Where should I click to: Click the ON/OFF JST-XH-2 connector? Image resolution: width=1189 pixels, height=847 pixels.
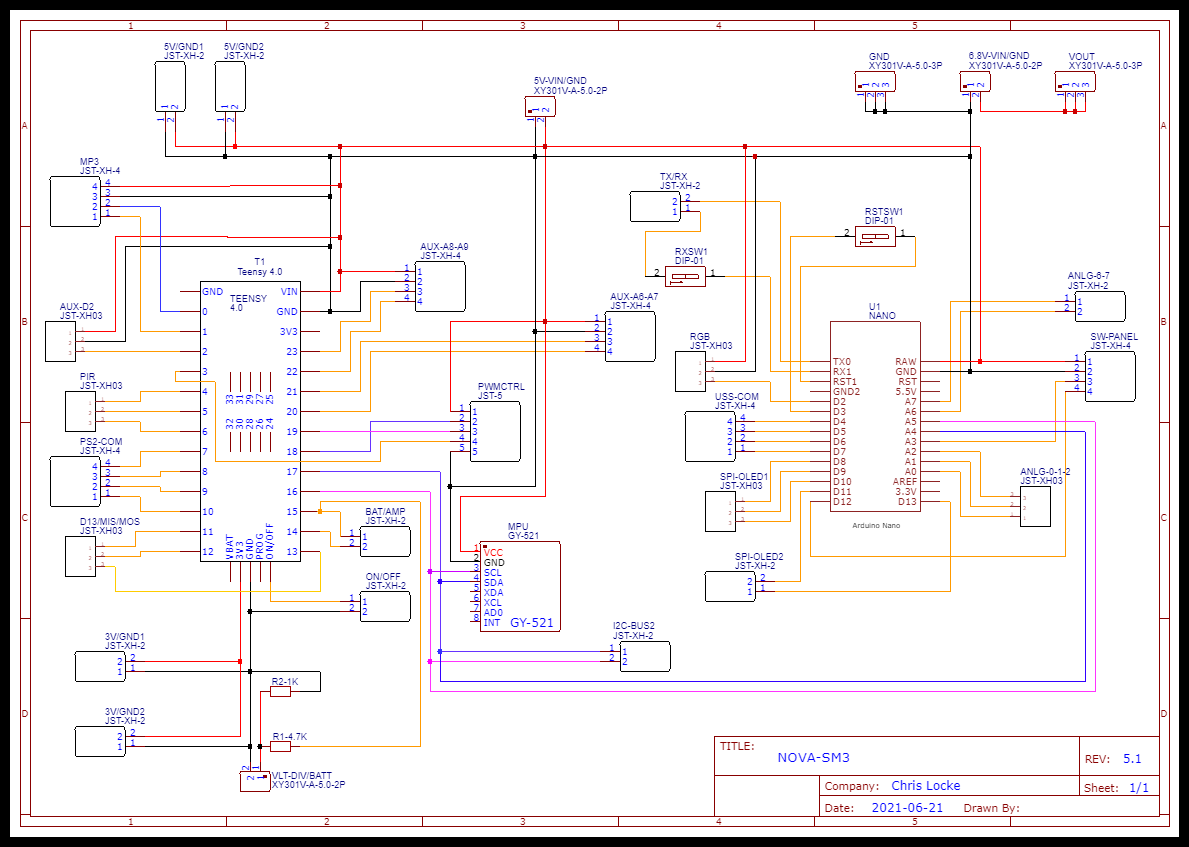click(x=384, y=604)
